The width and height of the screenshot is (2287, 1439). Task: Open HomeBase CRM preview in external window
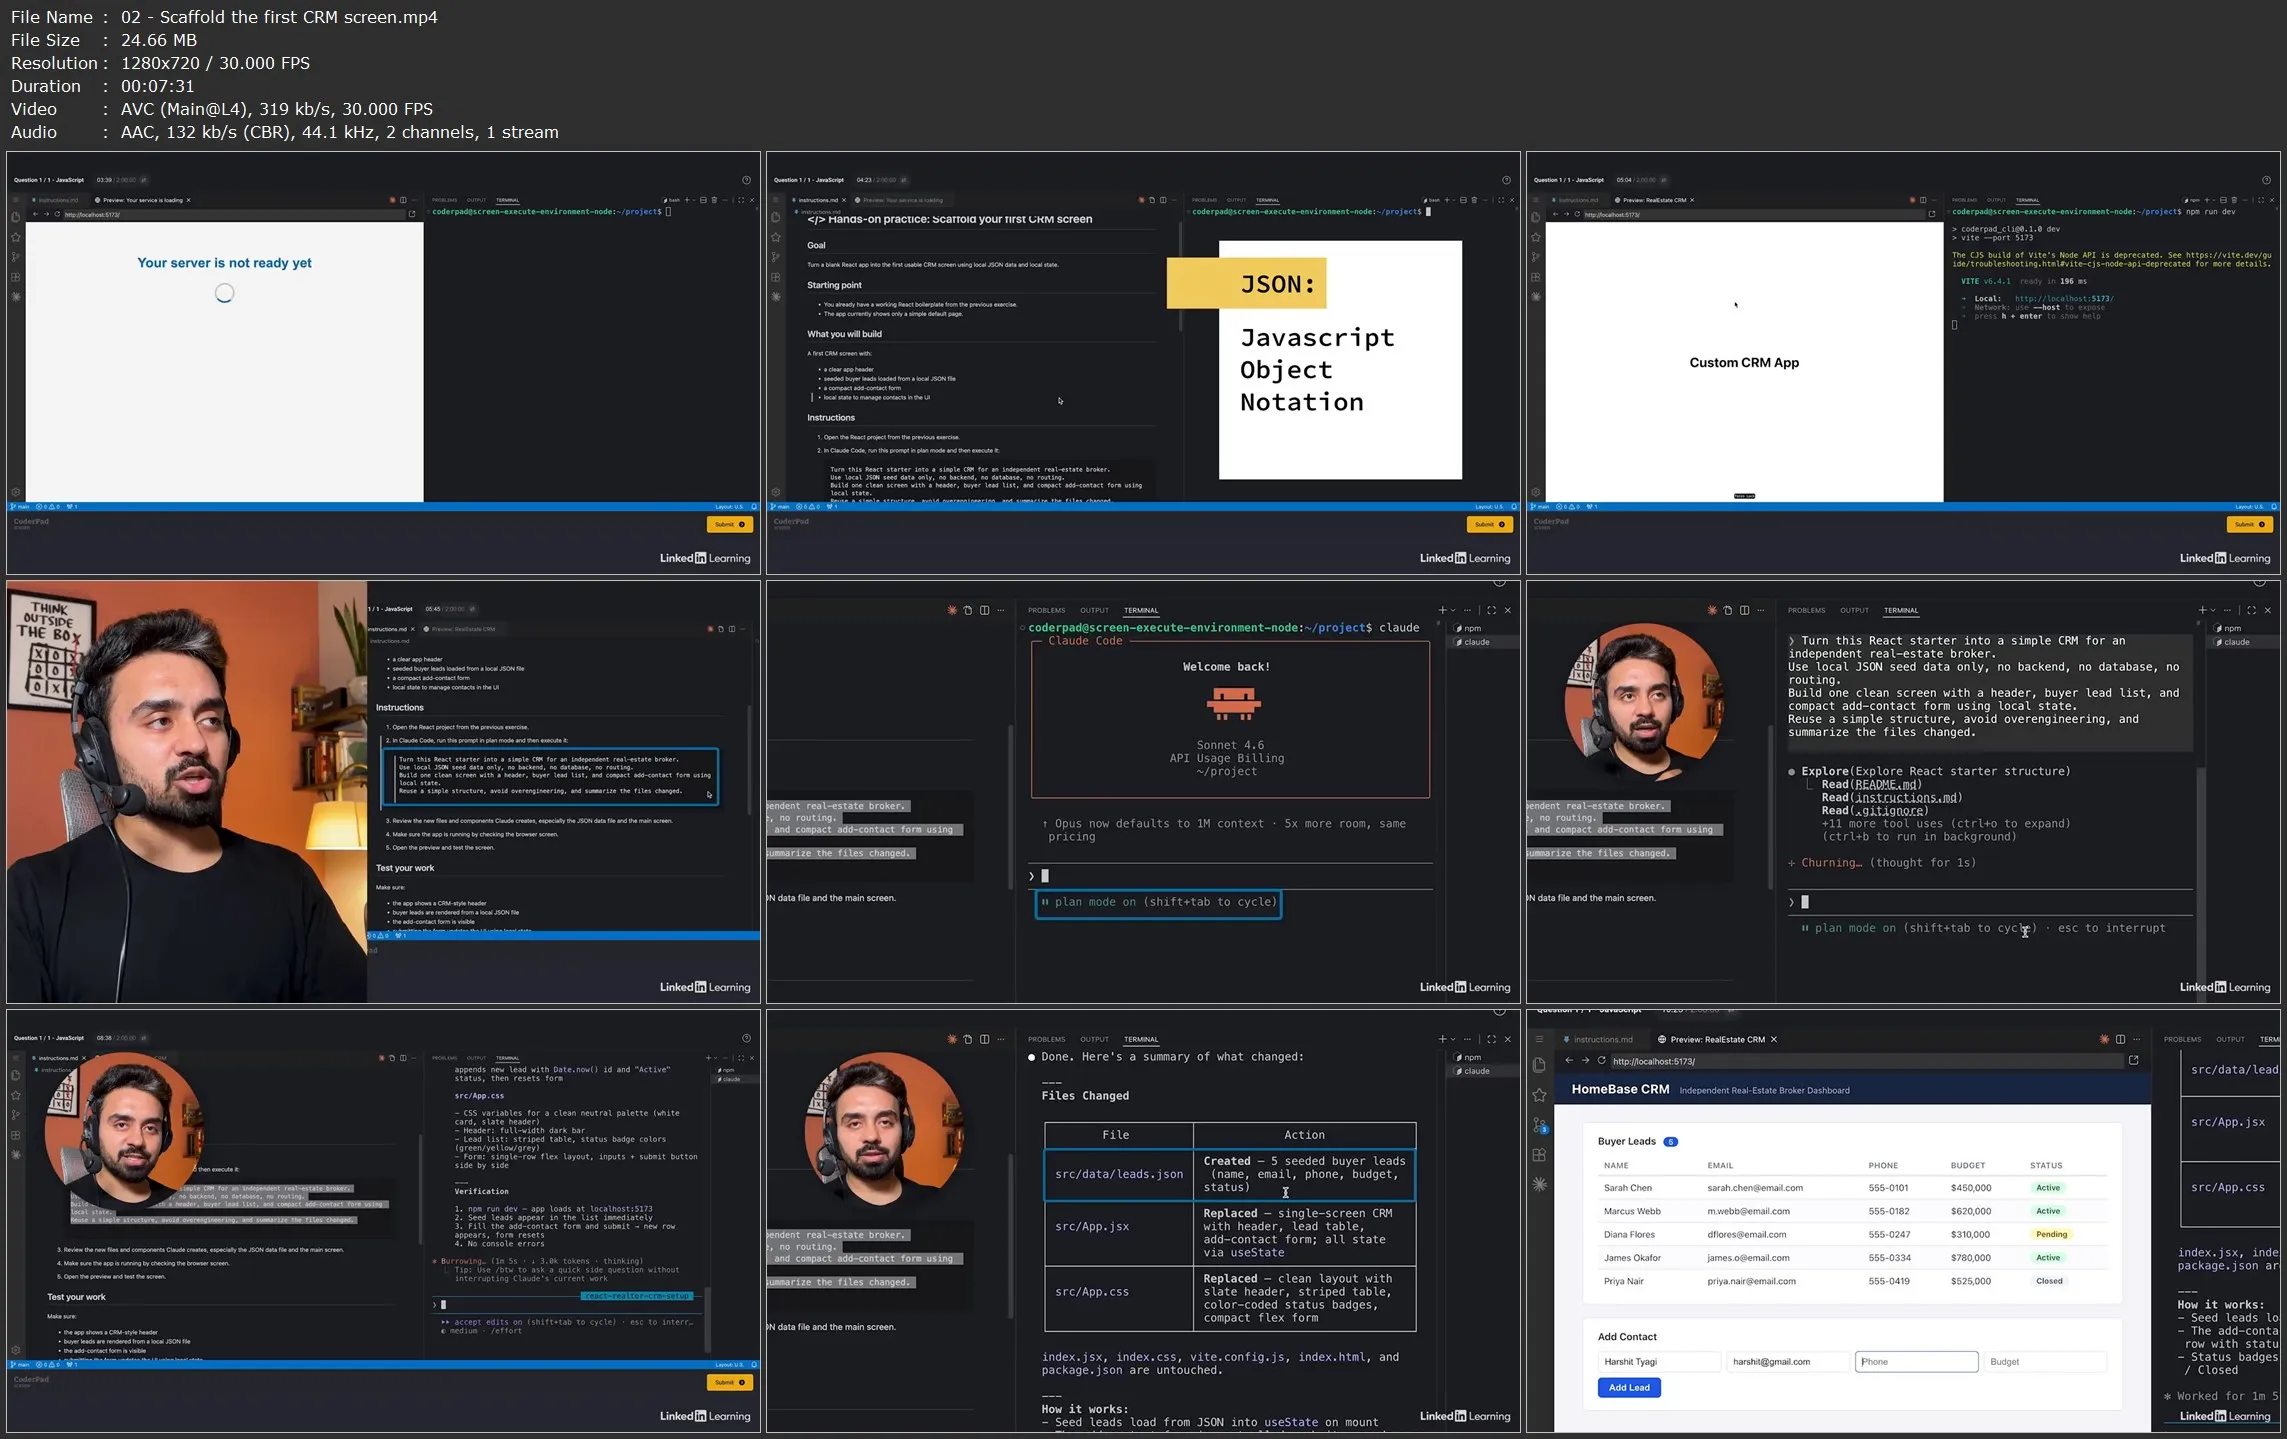click(x=2133, y=1060)
